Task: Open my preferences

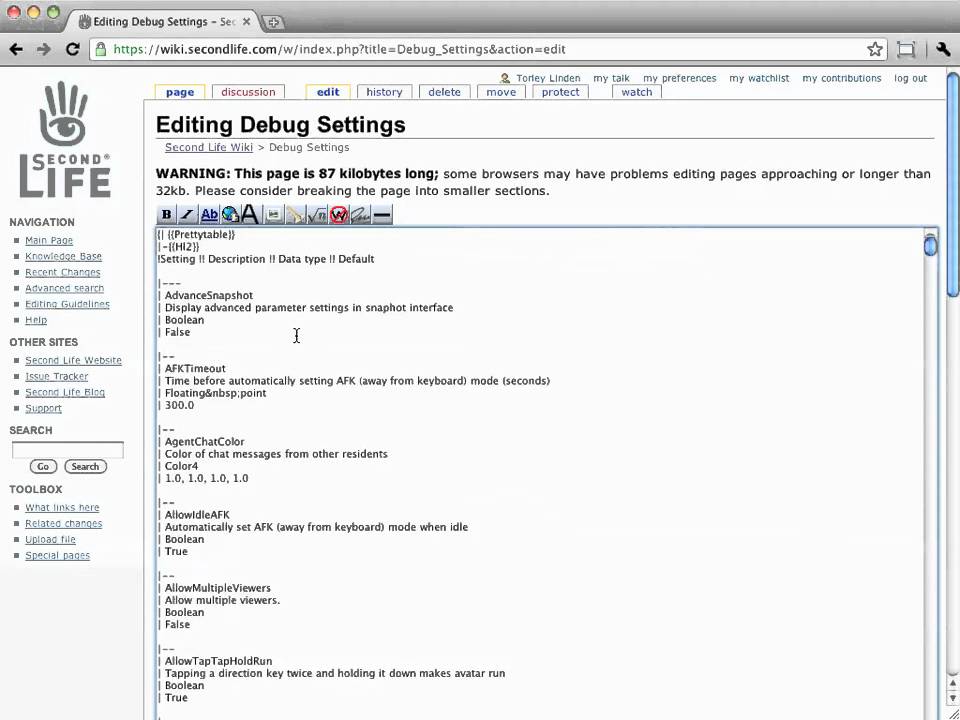Action: tap(680, 78)
